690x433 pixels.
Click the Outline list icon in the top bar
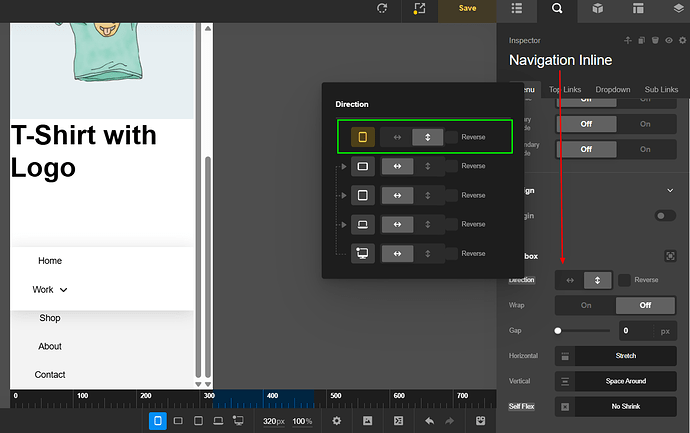coord(516,9)
